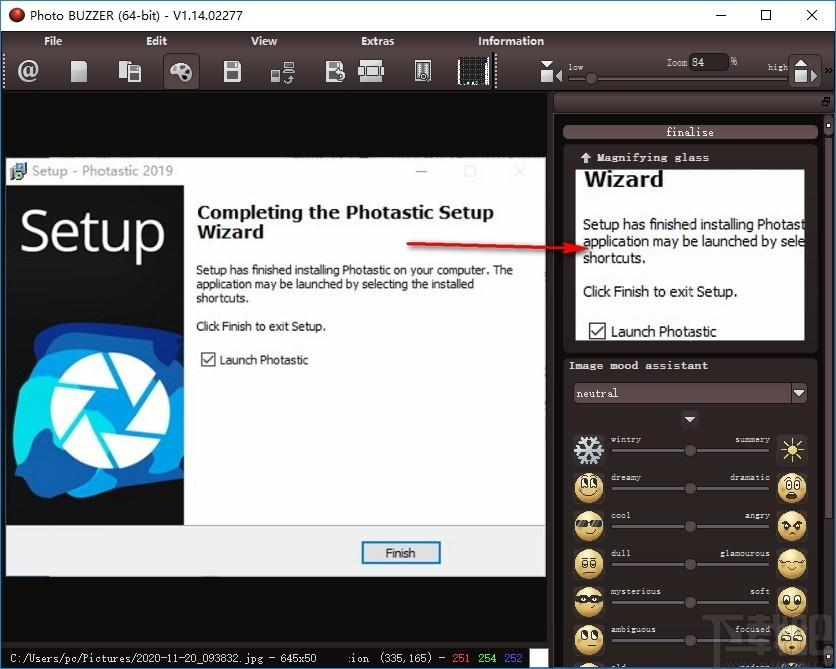
Task: Click the dark grid thumbnail toolbar icon
Action: pyautogui.click(x=473, y=71)
